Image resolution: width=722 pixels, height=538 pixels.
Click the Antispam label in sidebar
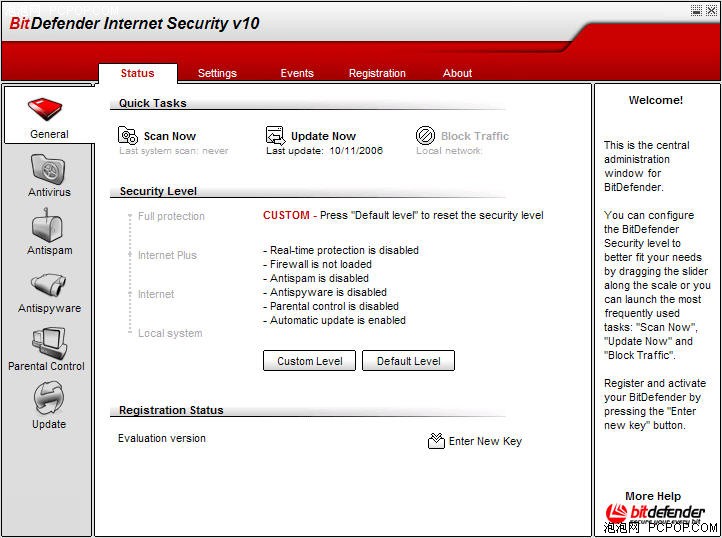tap(49, 250)
